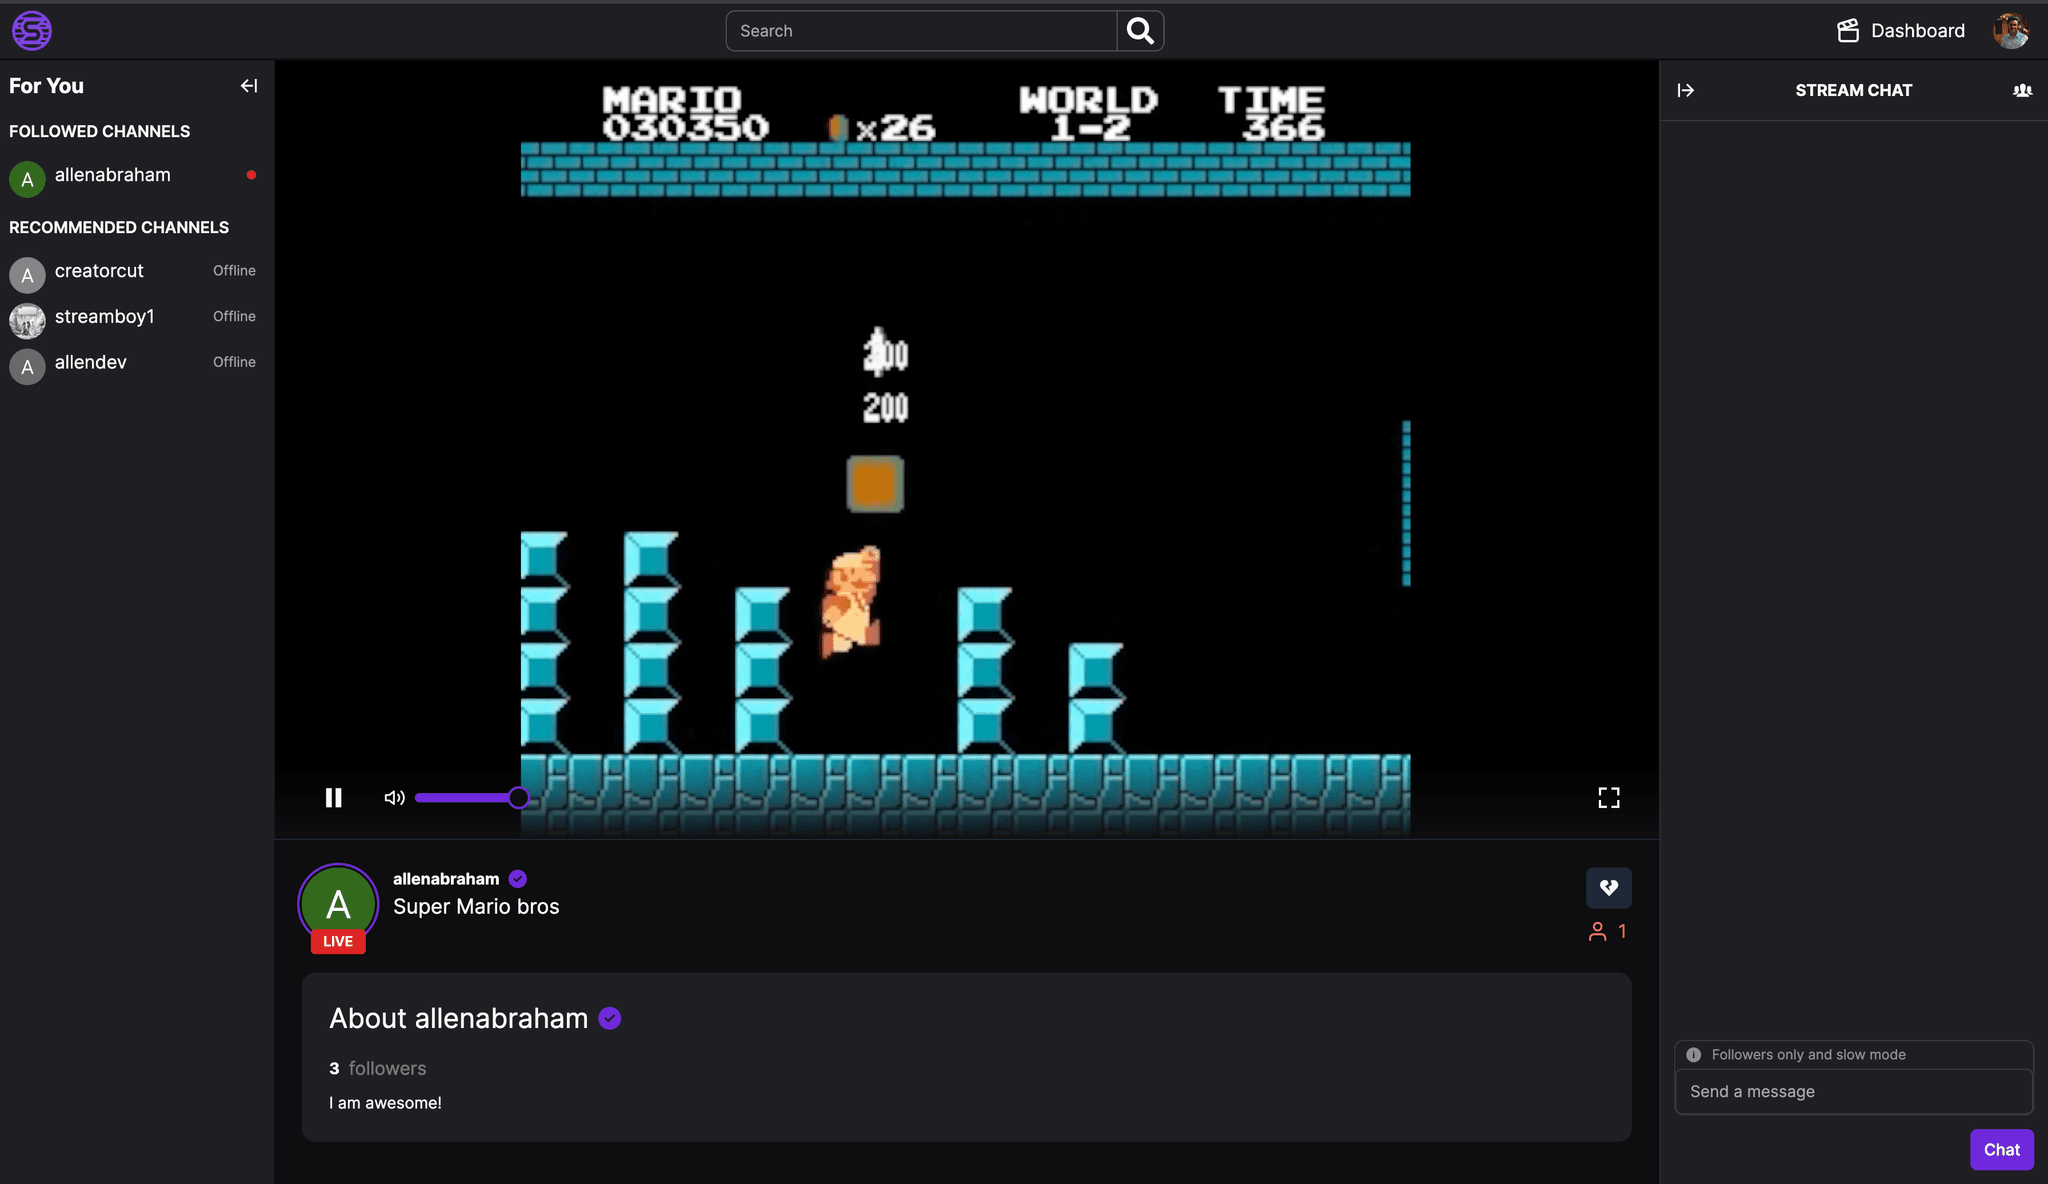Click the search magnifier icon
The width and height of the screenshot is (2048, 1184).
point(1139,31)
